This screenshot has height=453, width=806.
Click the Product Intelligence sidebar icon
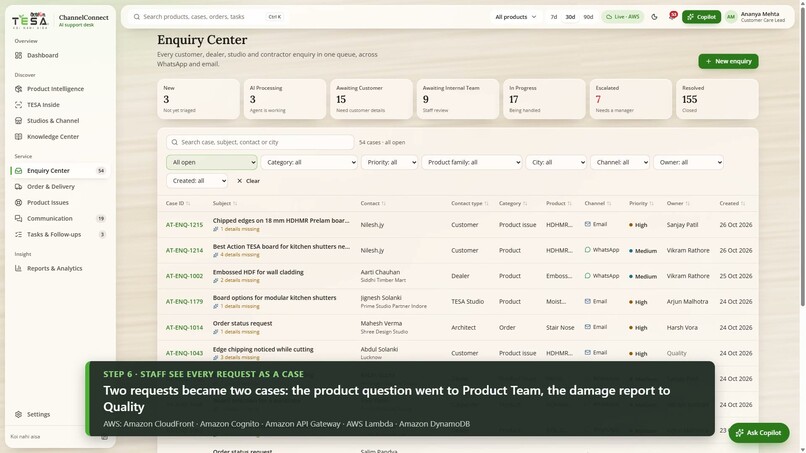[19, 88]
